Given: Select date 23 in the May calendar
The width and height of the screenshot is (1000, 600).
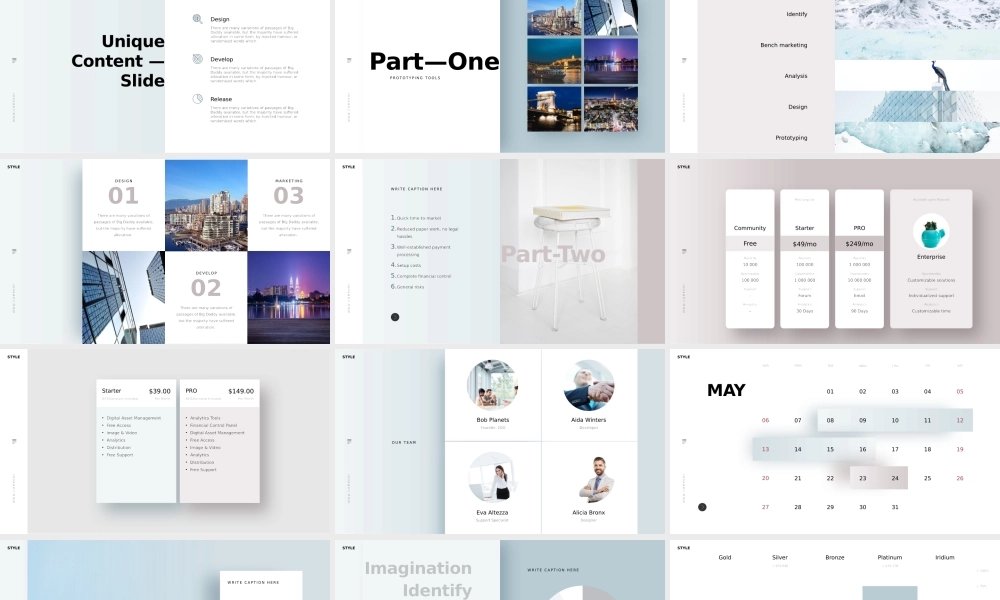Looking at the screenshot, I should tap(862, 478).
